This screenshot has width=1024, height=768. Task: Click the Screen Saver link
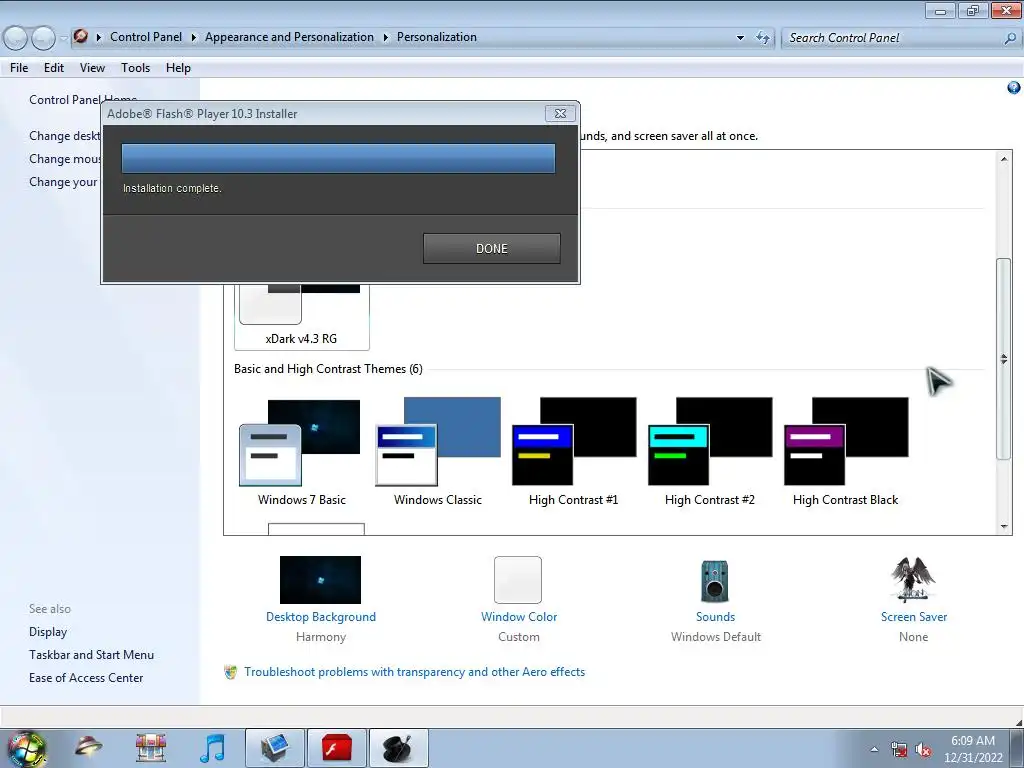pyautogui.click(x=914, y=616)
